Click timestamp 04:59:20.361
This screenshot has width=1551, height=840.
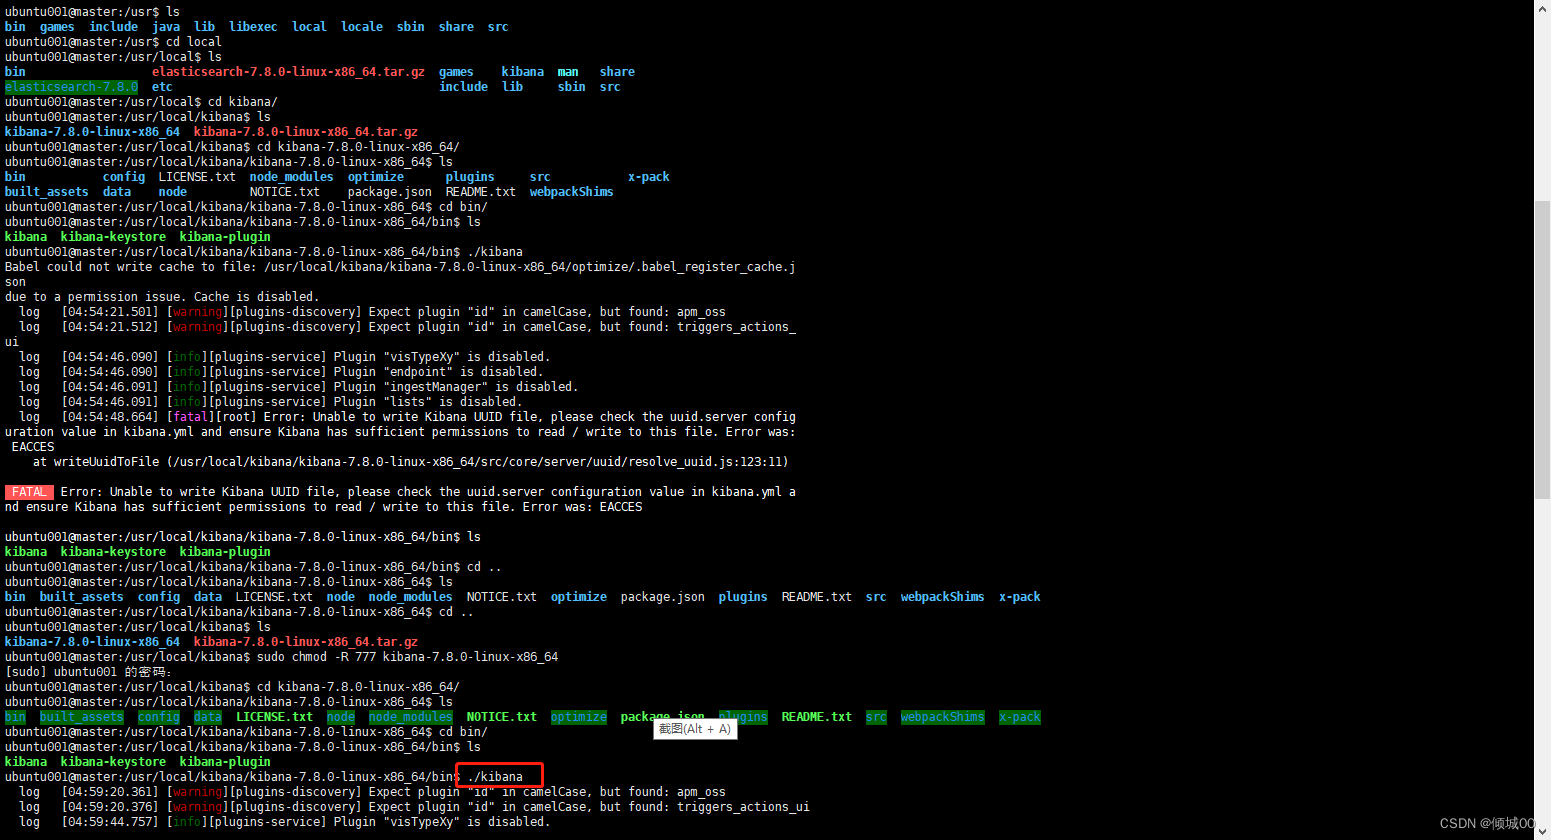(110, 792)
